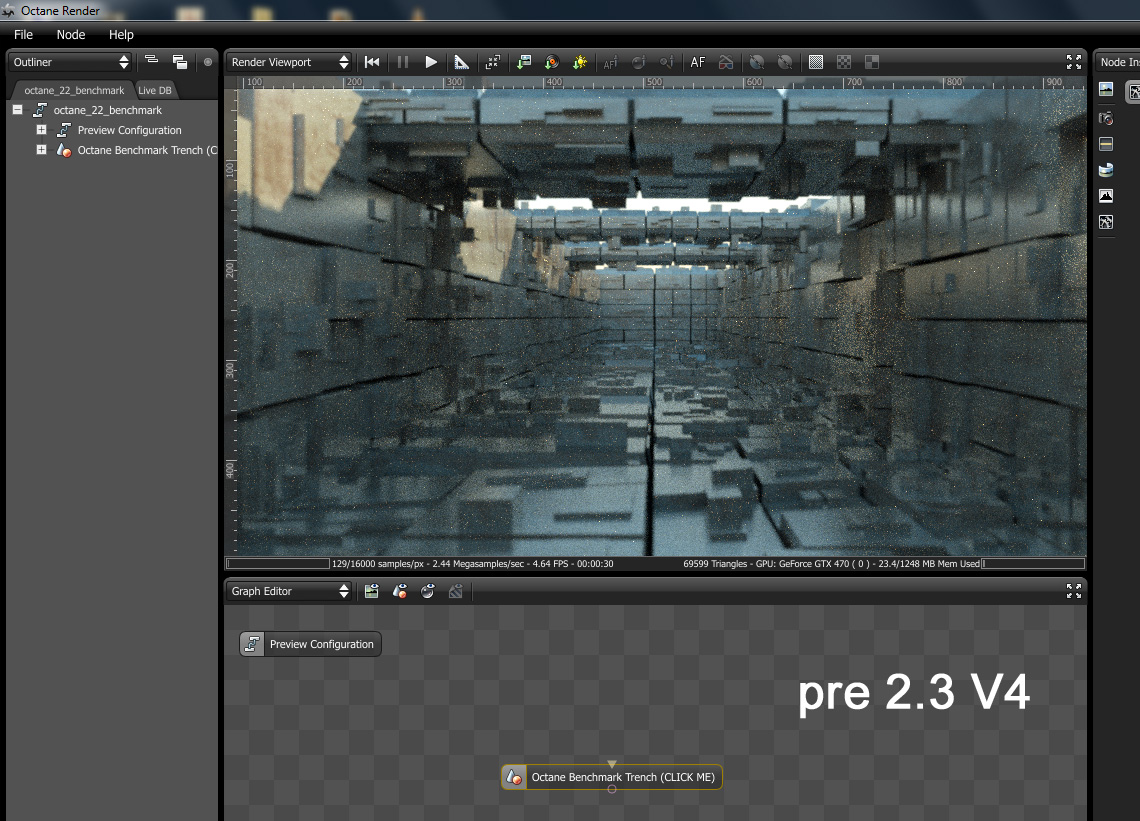
Task: Click the samples per pixel status text
Action: (473, 564)
